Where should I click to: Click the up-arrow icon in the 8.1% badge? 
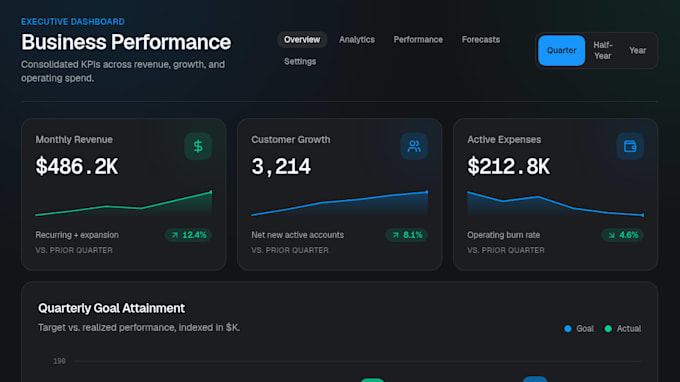pos(396,235)
